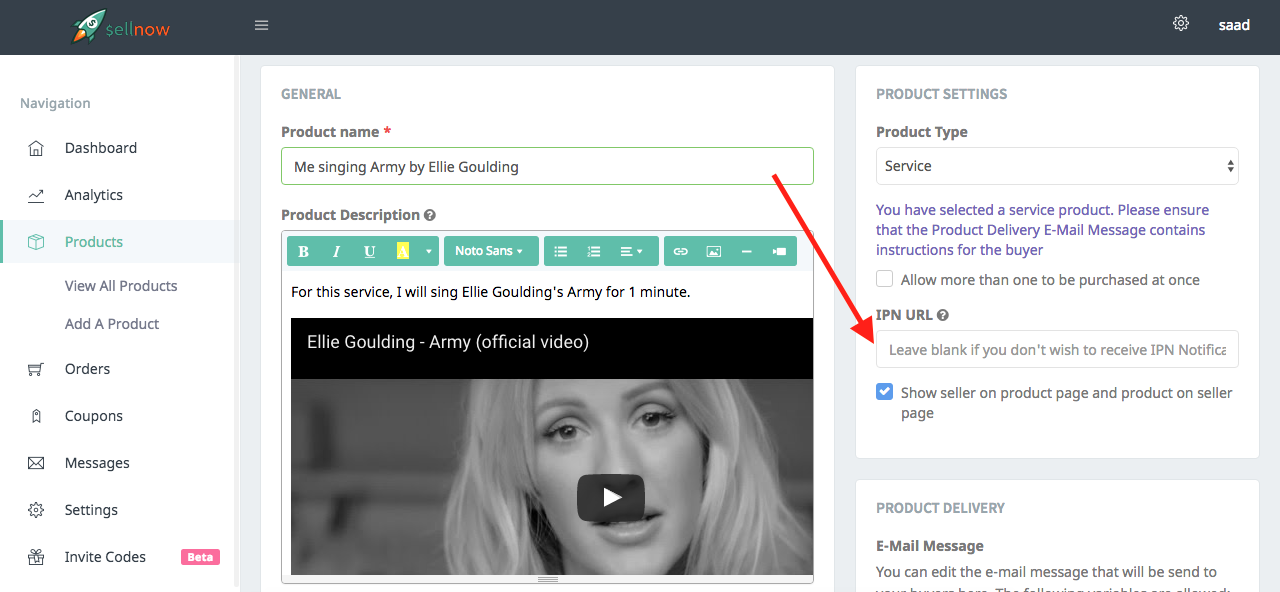Screen dimensions: 1280x592
Task: Insert a video in the editor
Action: pos(780,251)
